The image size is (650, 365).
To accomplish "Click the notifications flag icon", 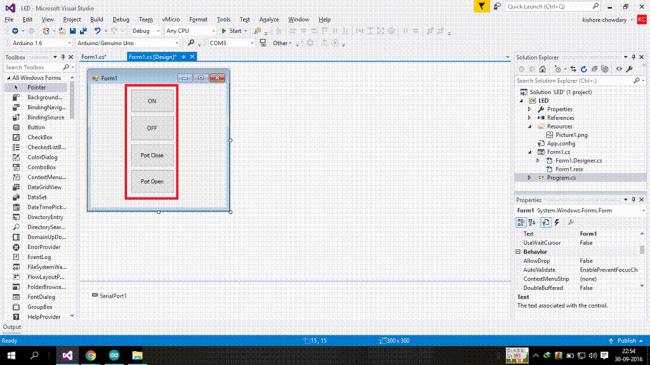I will (x=481, y=6).
